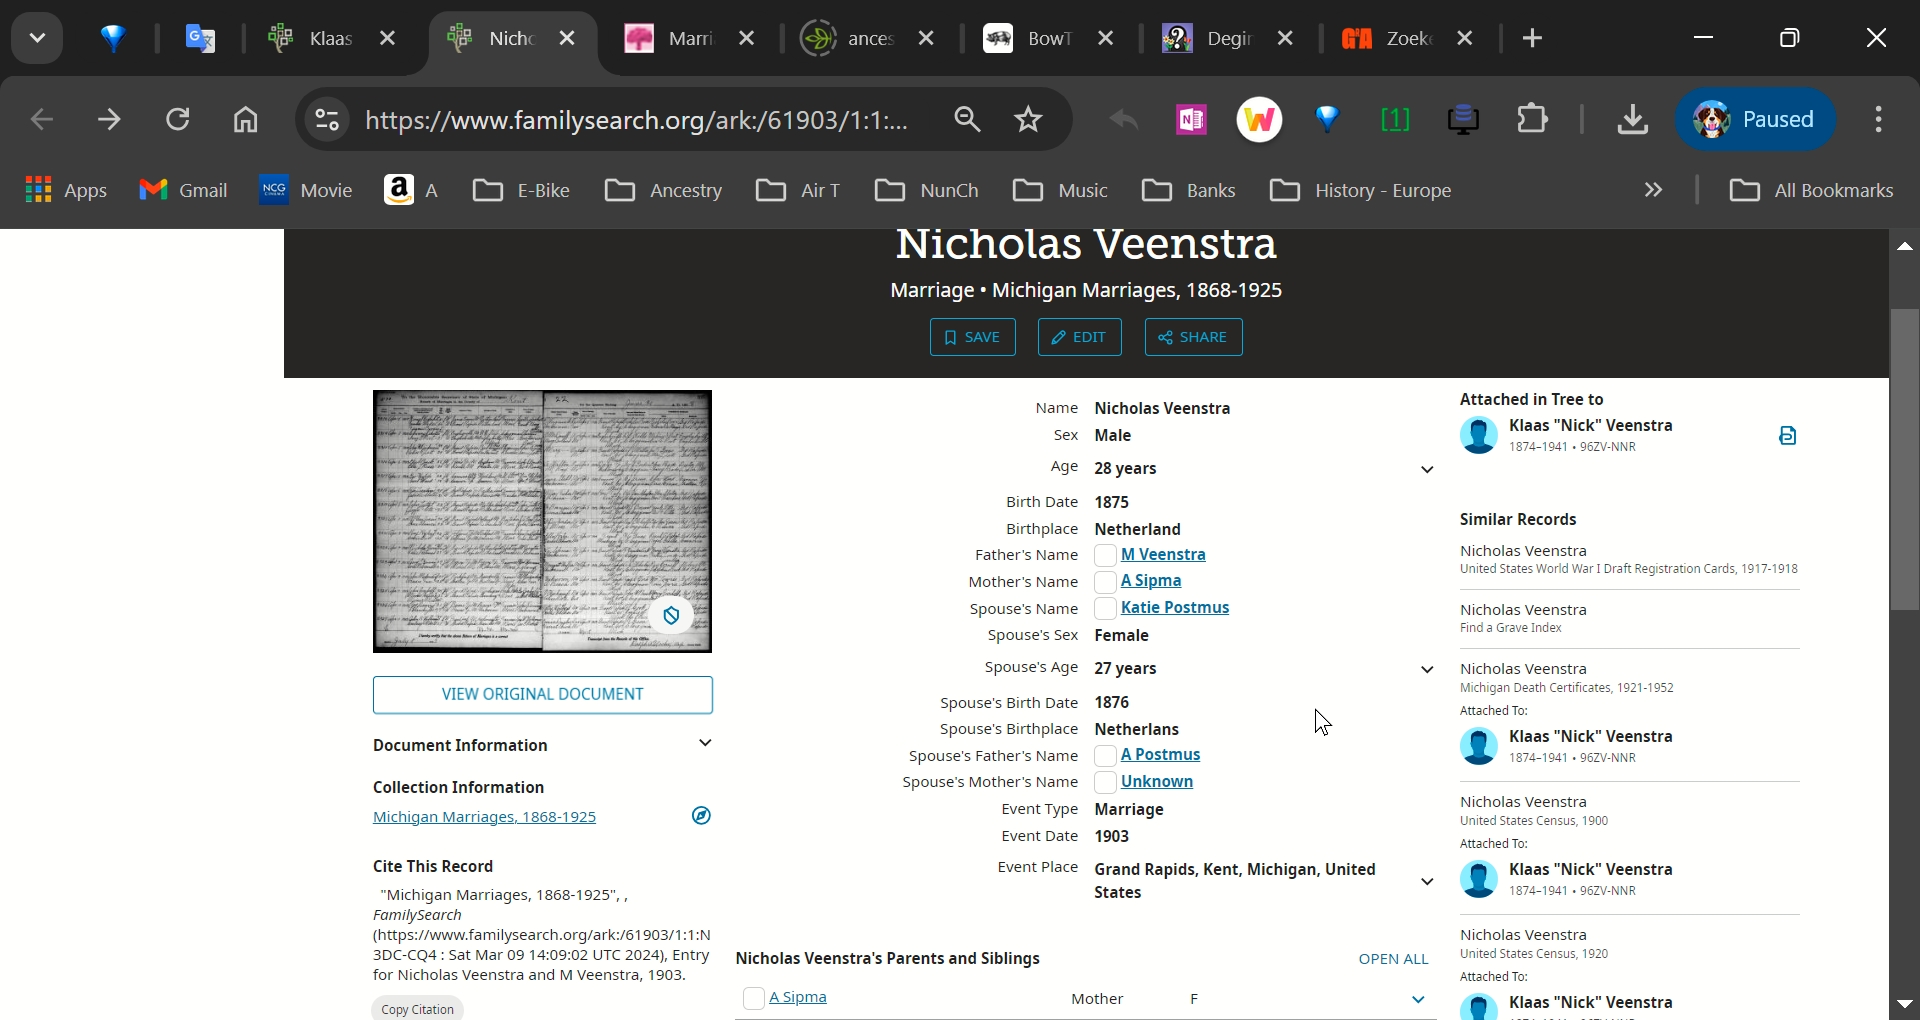Open the Ancestry bookmarks folder

[664, 190]
